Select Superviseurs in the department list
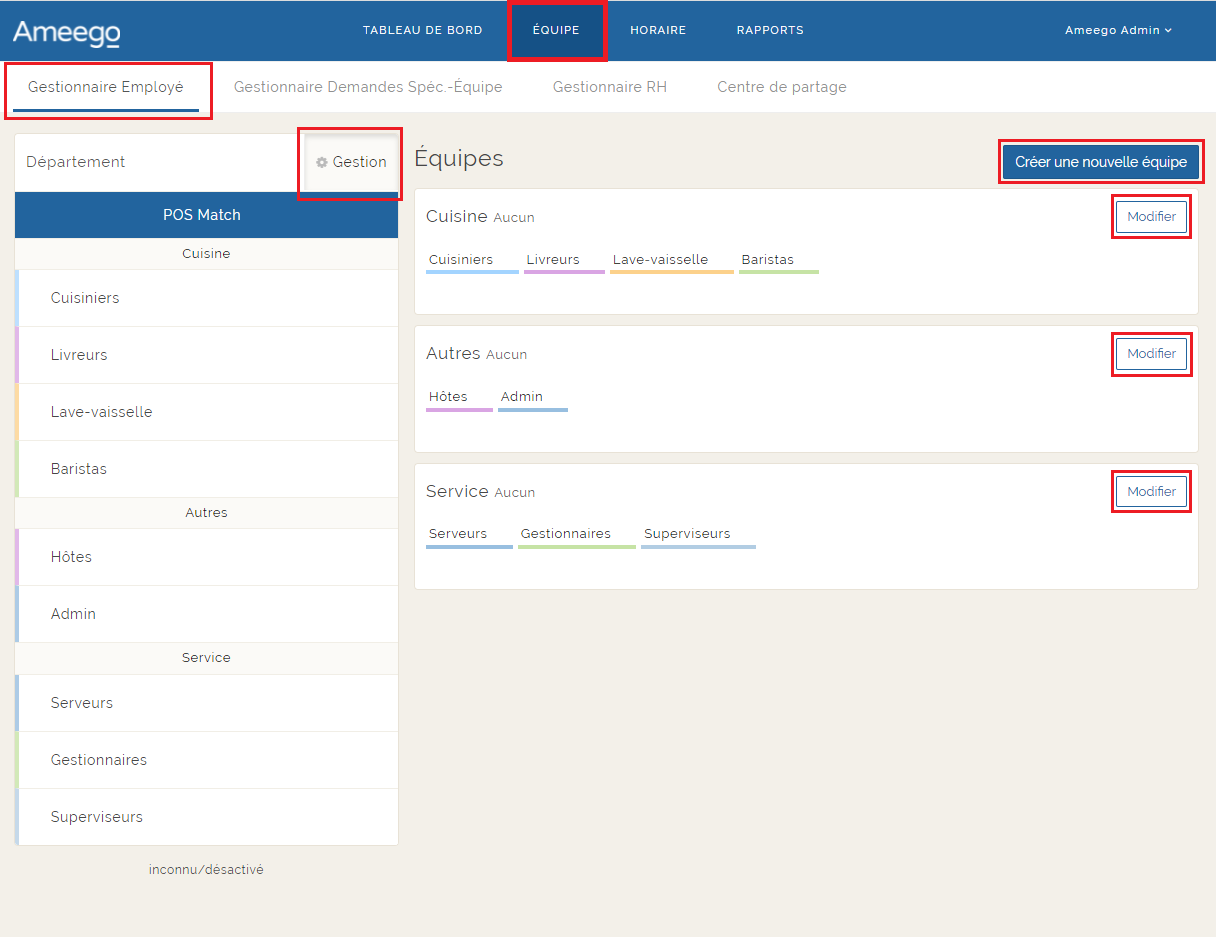The image size is (1216, 937). pyautogui.click(x=96, y=817)
